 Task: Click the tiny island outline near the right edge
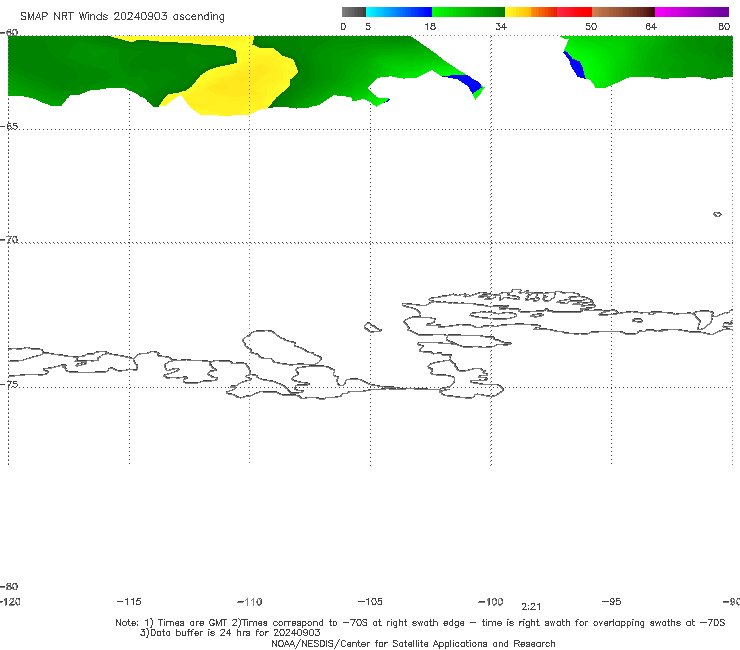coord(717,214)
